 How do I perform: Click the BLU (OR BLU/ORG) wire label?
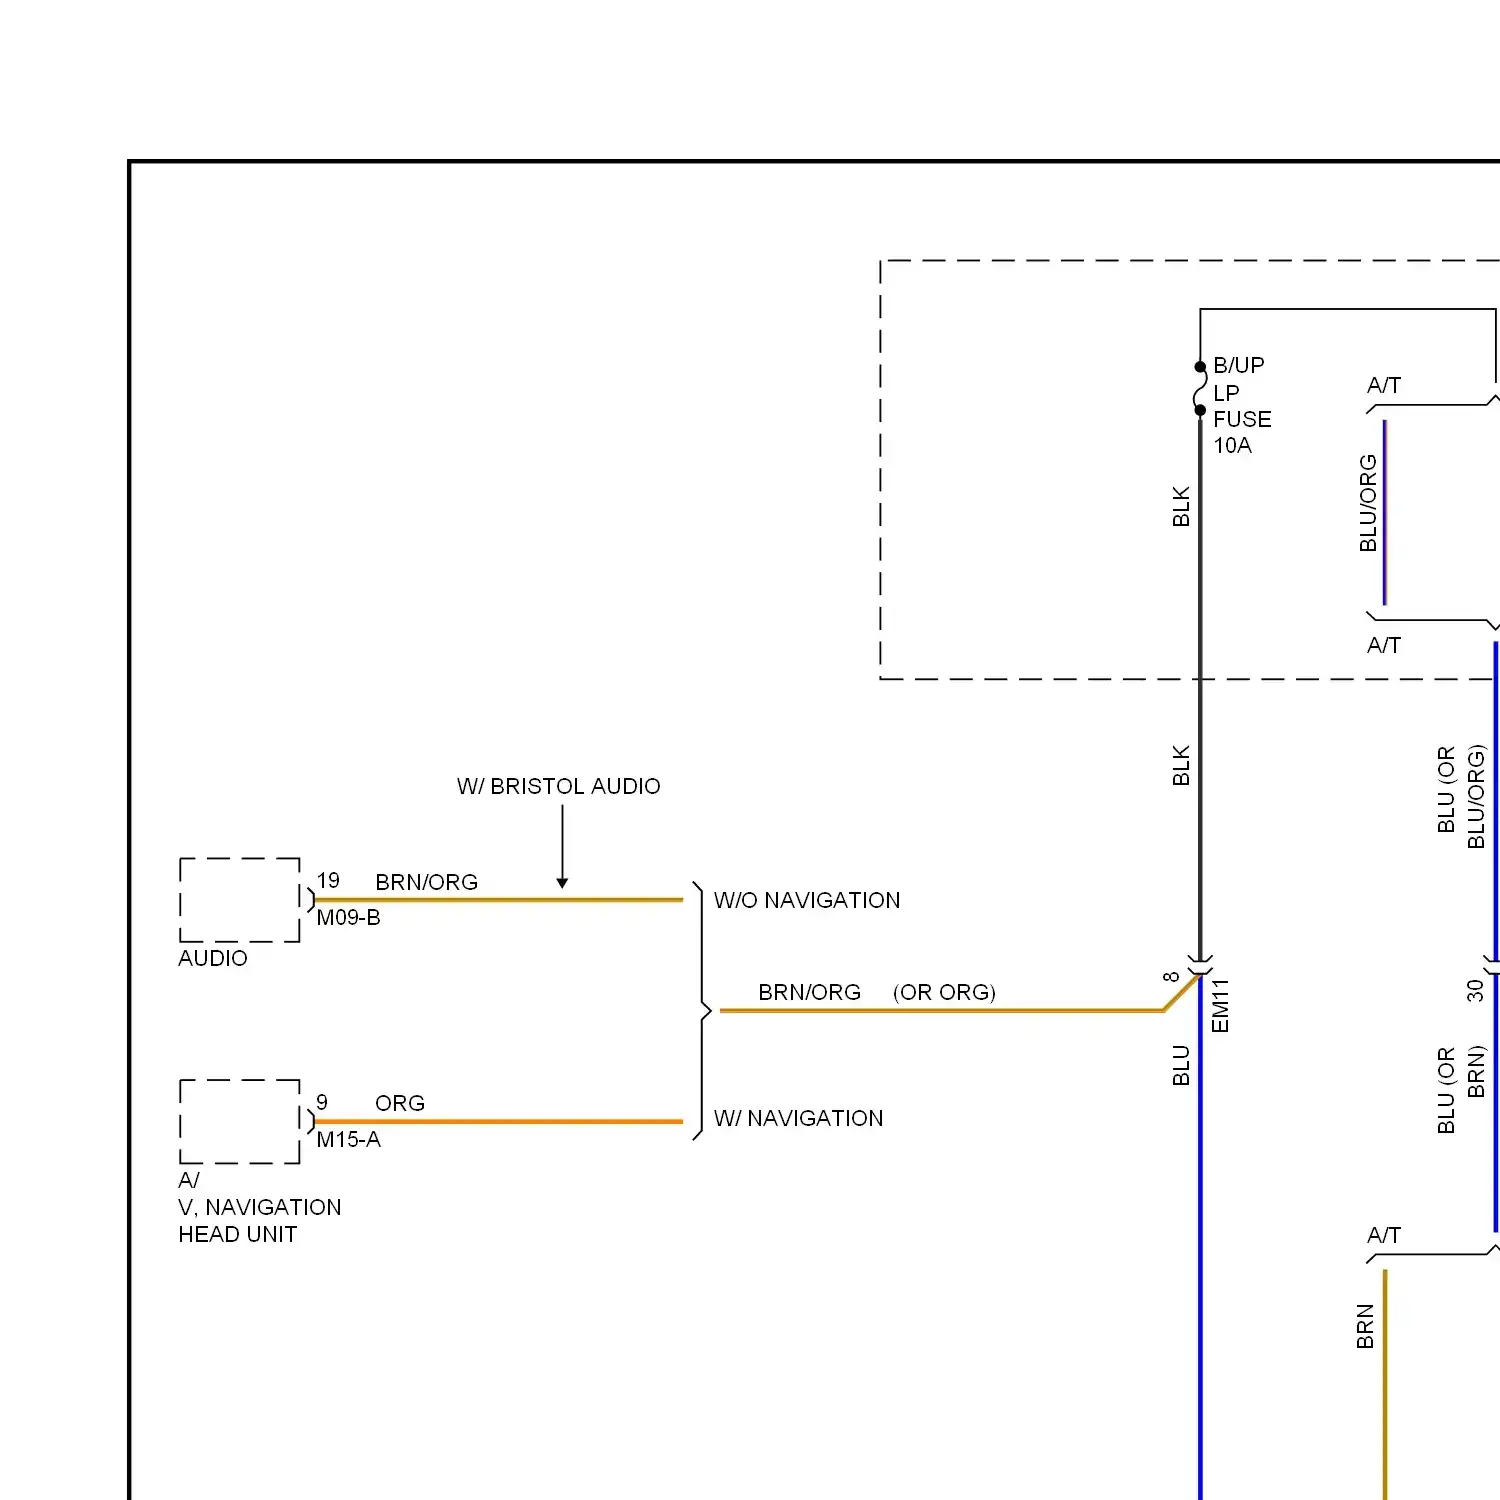pyautogui.click(x=1461, y=796)
